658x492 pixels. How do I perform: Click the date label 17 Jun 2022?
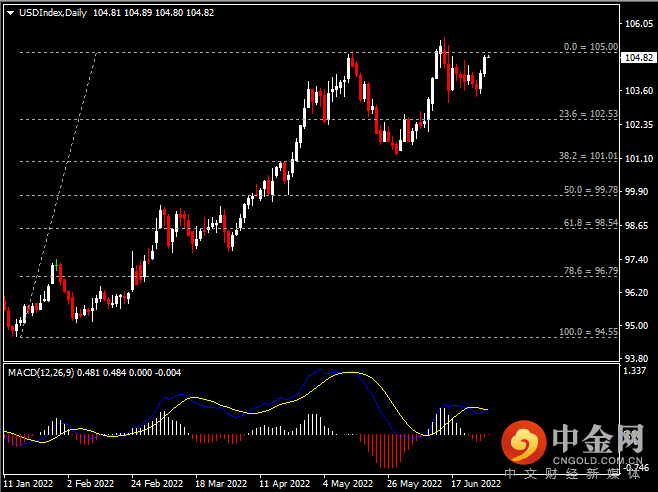tap(476, 484)
